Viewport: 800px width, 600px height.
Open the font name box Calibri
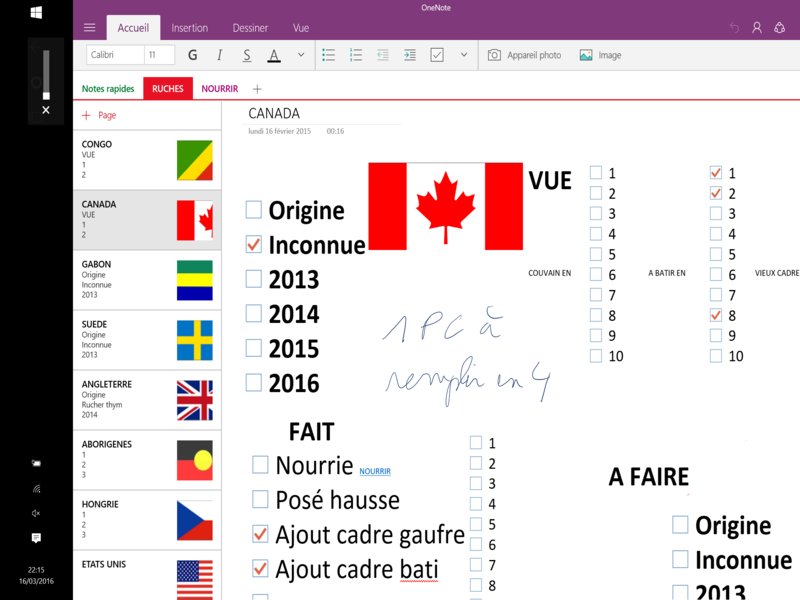tap(114, 55)
